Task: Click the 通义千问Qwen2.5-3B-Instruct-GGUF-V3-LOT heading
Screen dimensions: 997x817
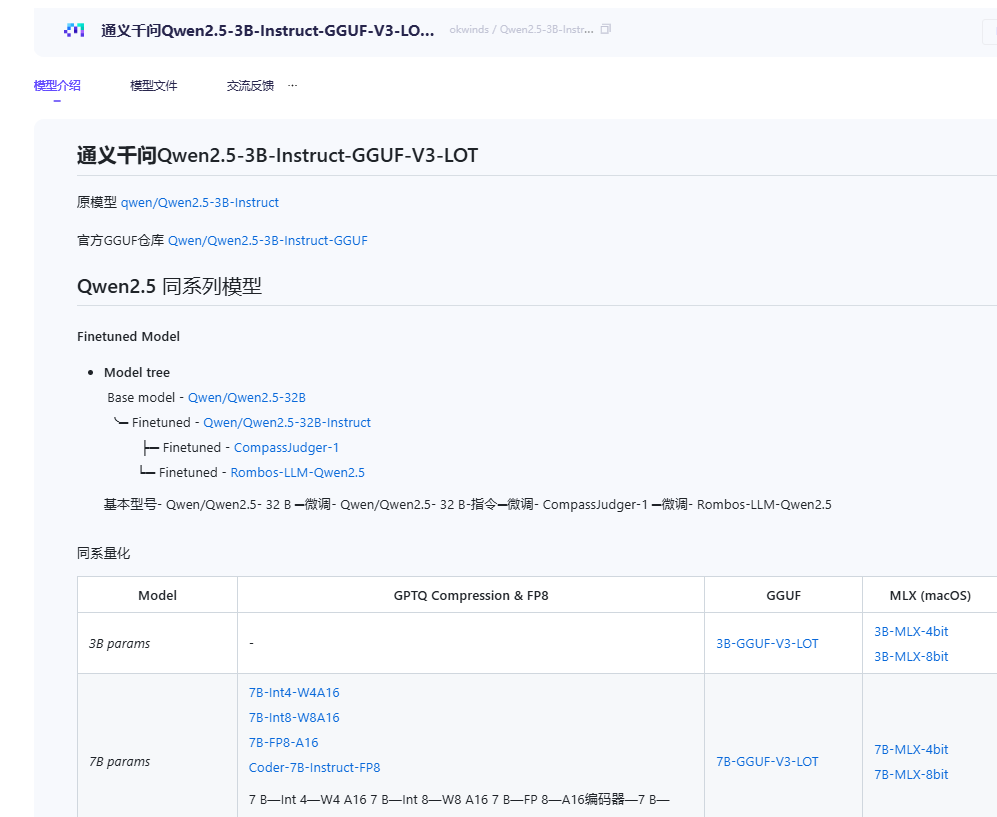Action: (277, 155)
